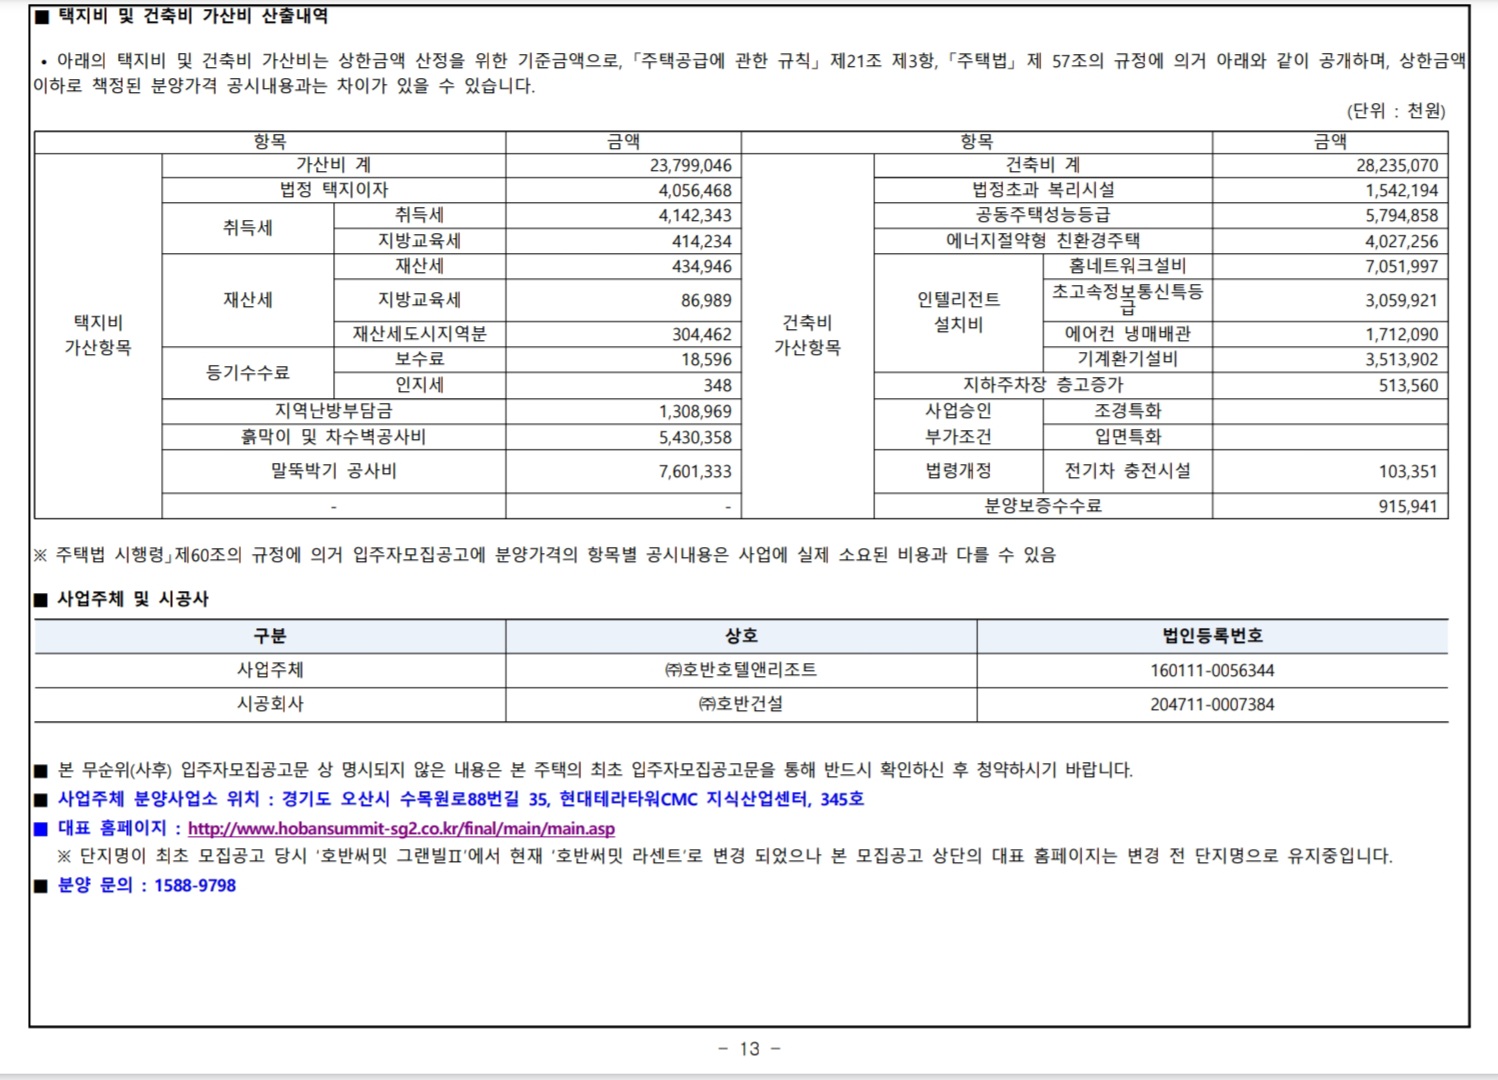Image resolution: width=1498 pixels, height=1080 pixels.
Task: Select the 사업주체 분양사업소 위치 address line
Action: point(461,799)
